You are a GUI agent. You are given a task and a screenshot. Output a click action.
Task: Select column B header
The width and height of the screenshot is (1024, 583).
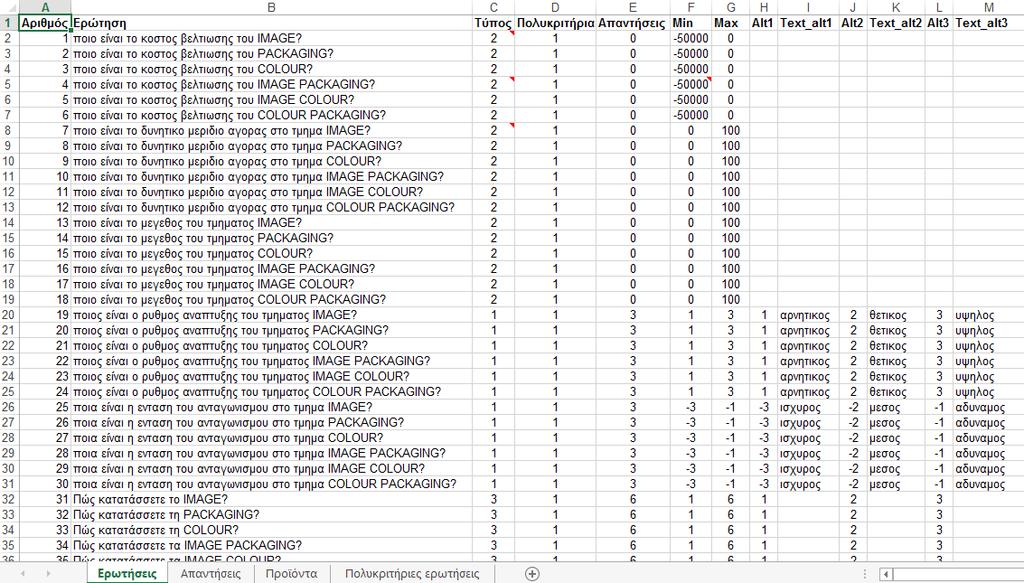click(x=272, y=7)
